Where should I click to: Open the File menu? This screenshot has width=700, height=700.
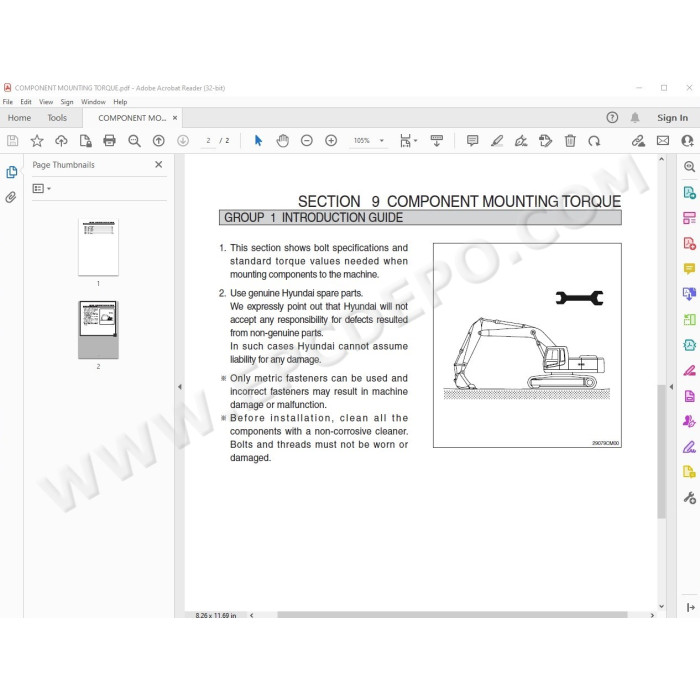click(8, 102)
